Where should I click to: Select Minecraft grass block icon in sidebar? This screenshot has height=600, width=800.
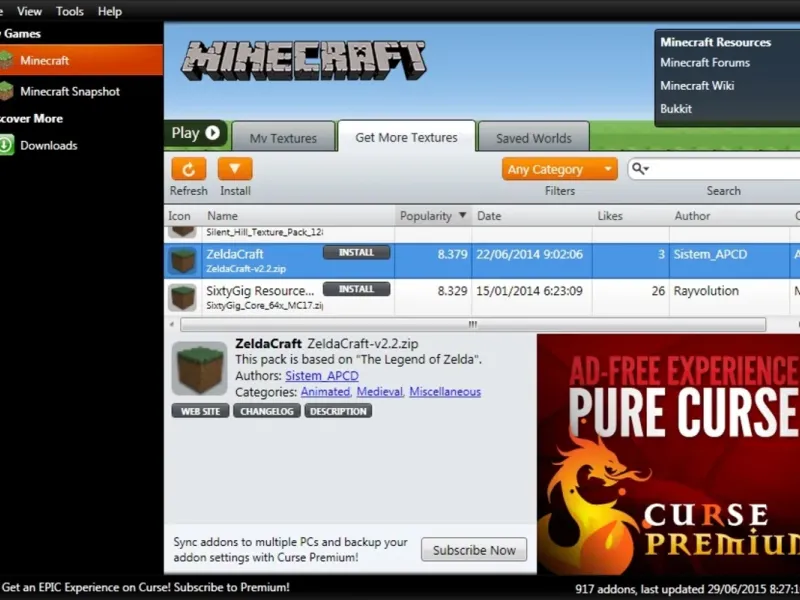[x=6, y=60]
